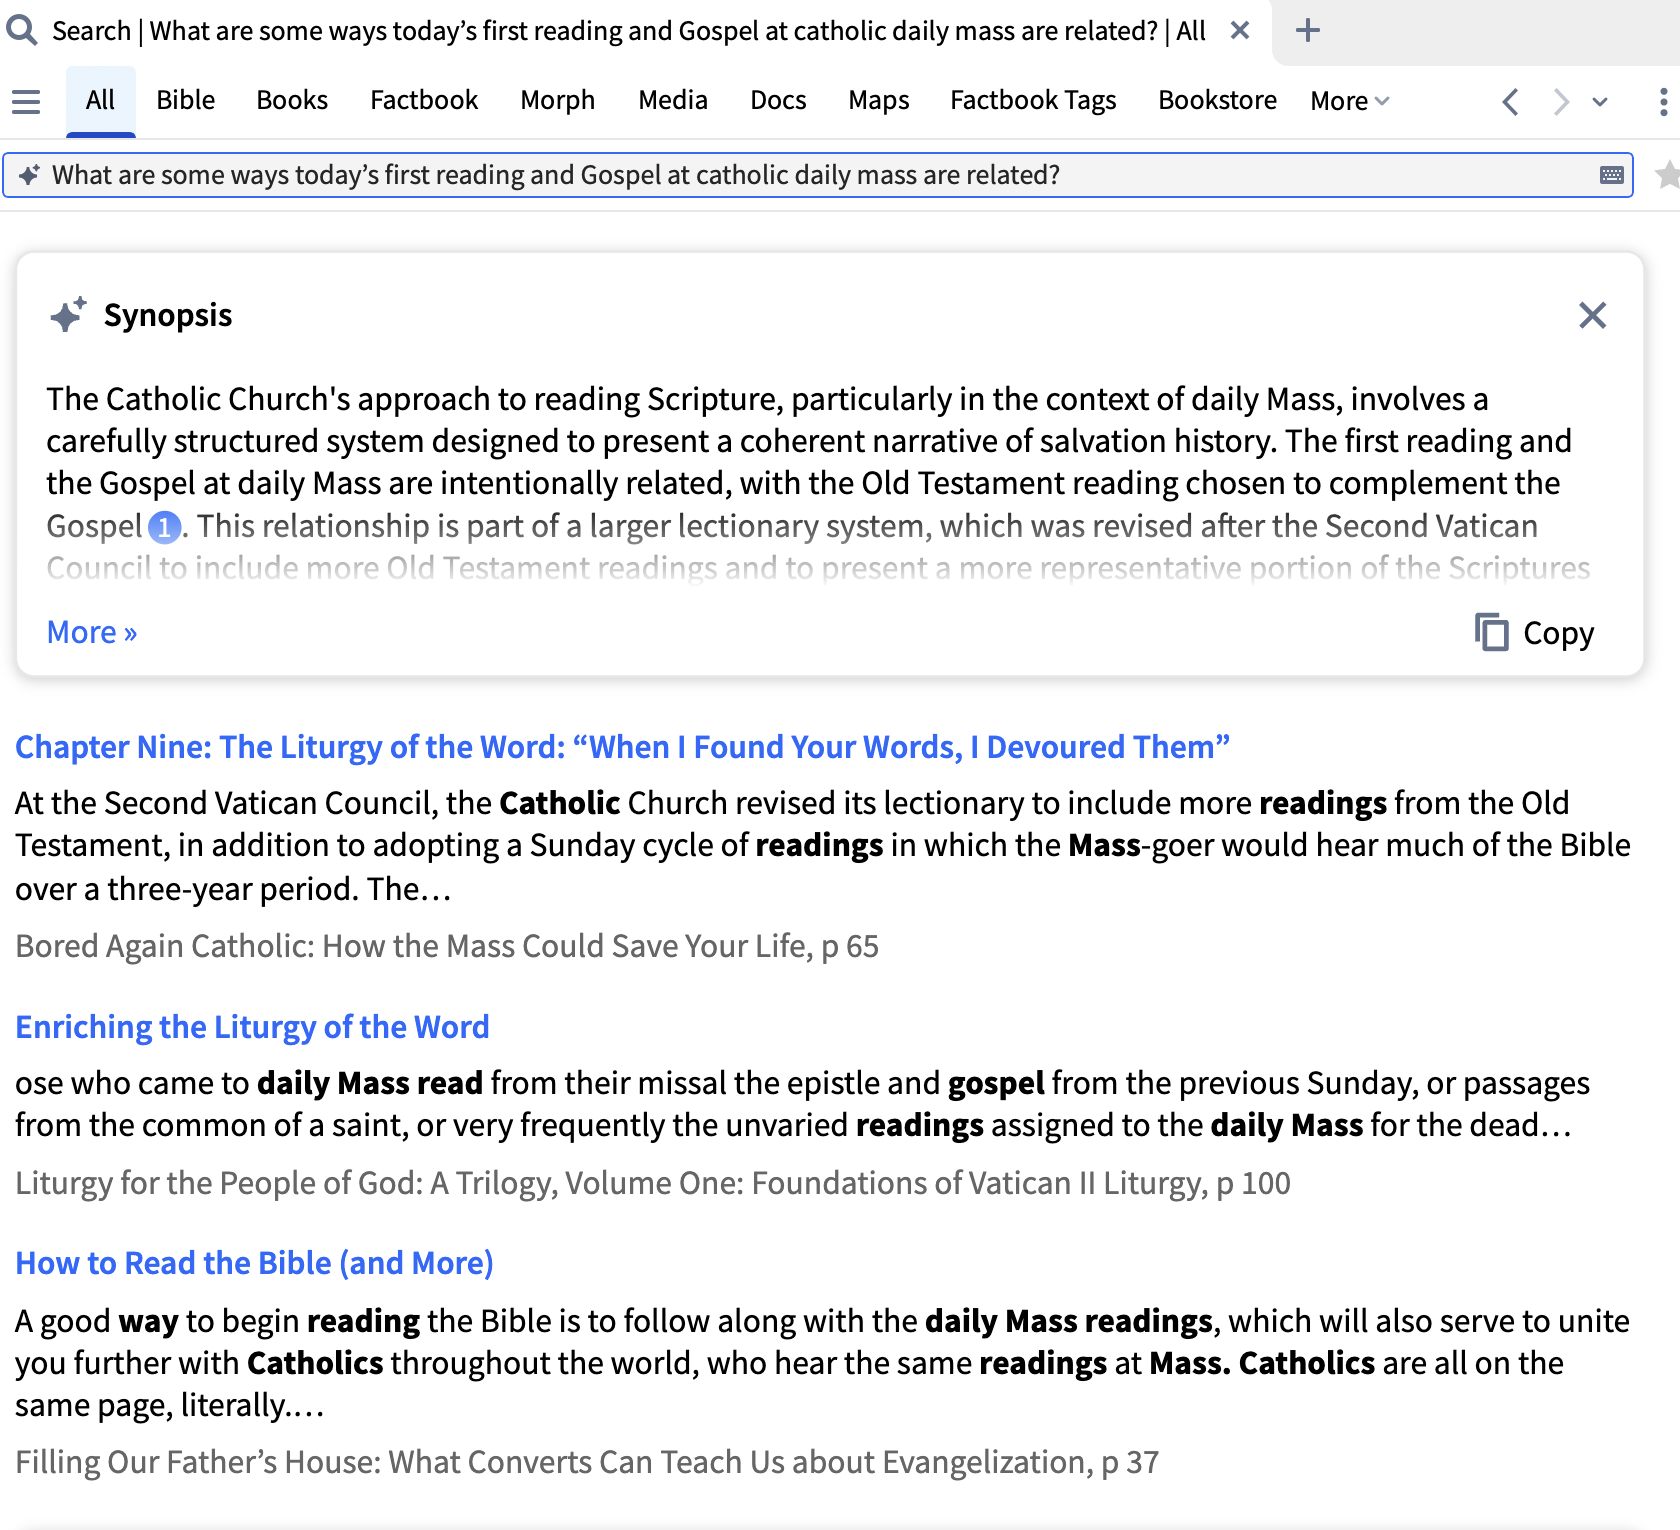
Task: Go forward with the right arrow
Action: [1560, 101]
